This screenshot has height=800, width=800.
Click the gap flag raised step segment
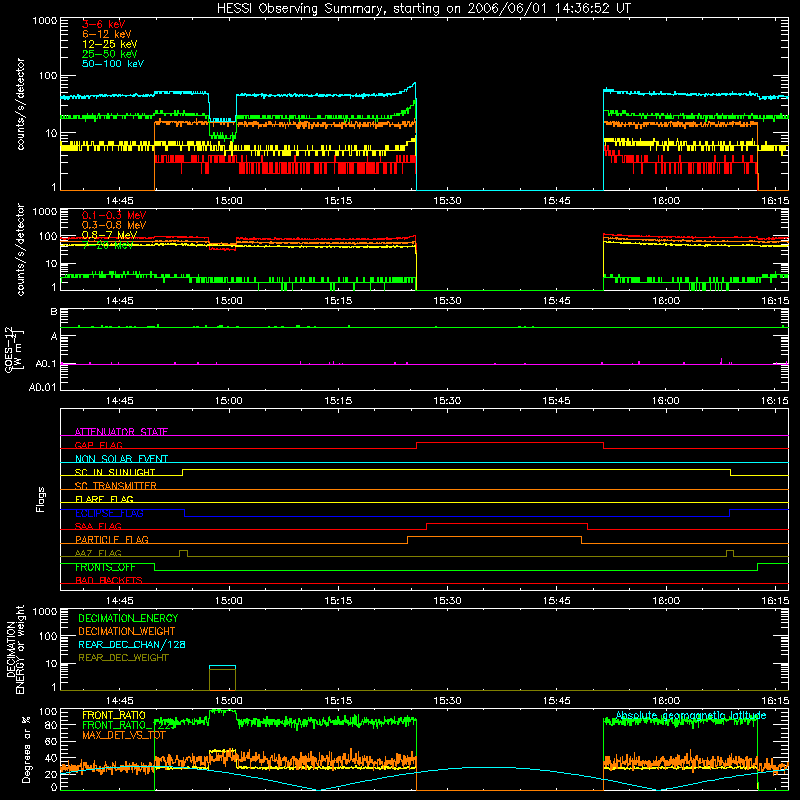pos(510,443)
